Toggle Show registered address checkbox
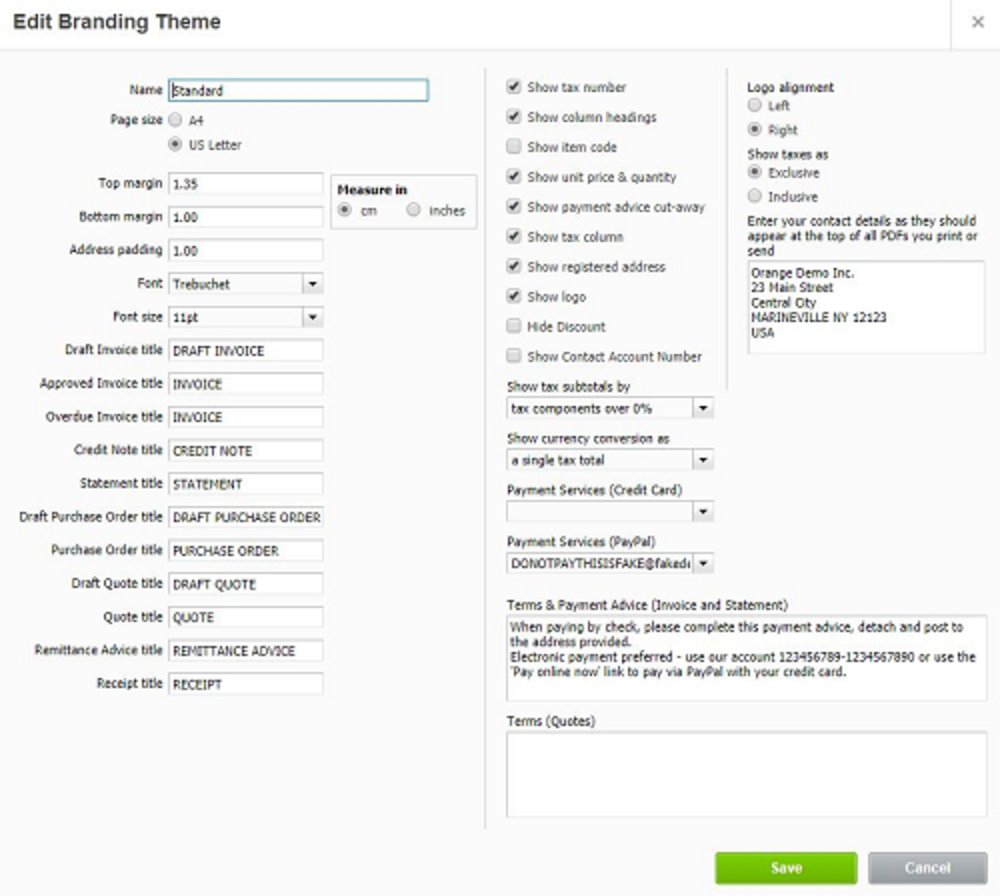Image resolution: width=1000 pixels, height=896 pixels. pos(514,267)
